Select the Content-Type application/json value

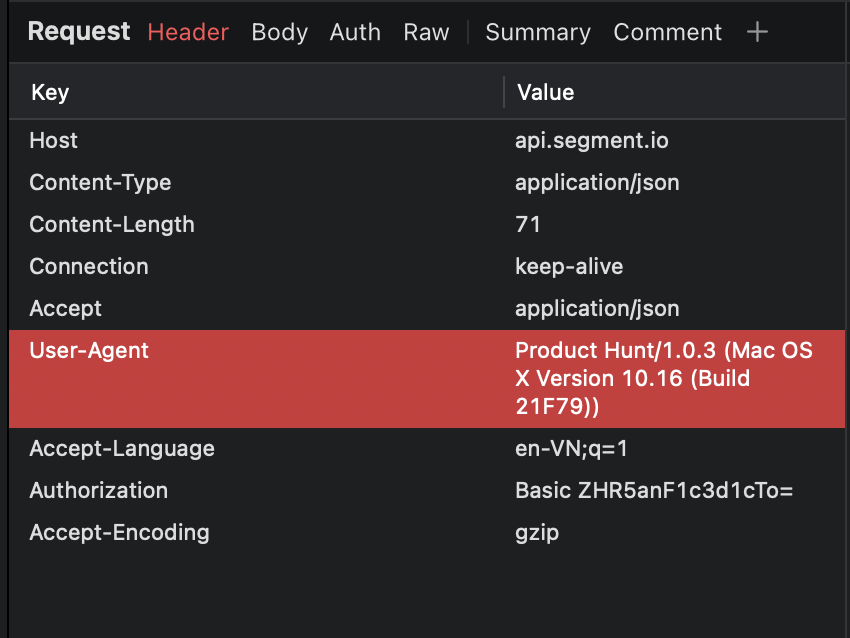coord(597,183)
